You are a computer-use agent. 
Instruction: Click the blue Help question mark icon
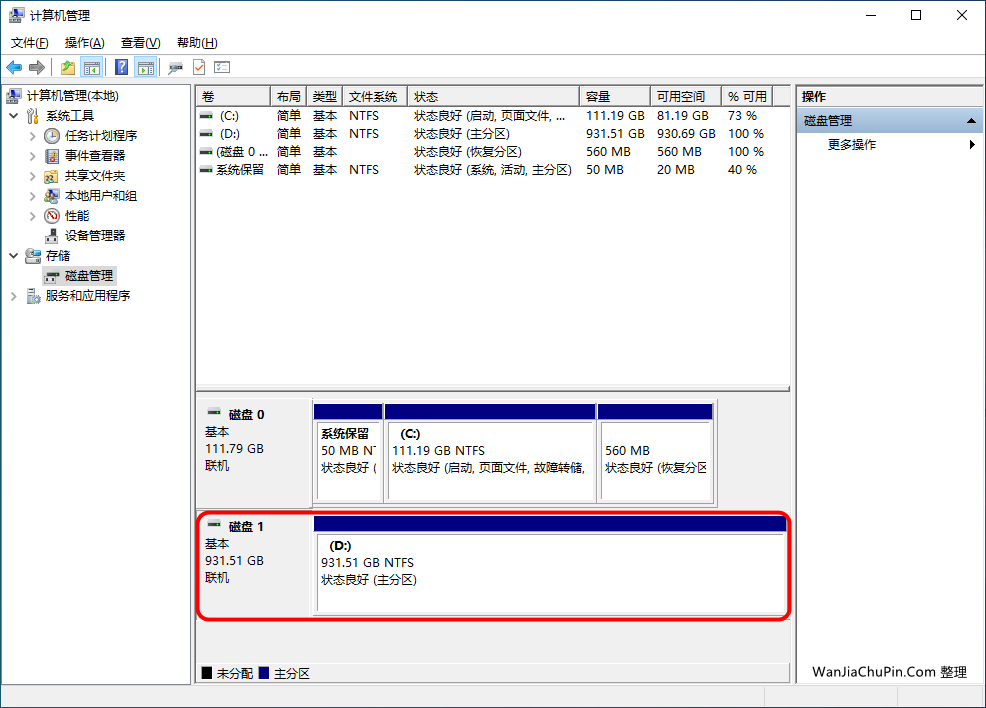point(121,67)
